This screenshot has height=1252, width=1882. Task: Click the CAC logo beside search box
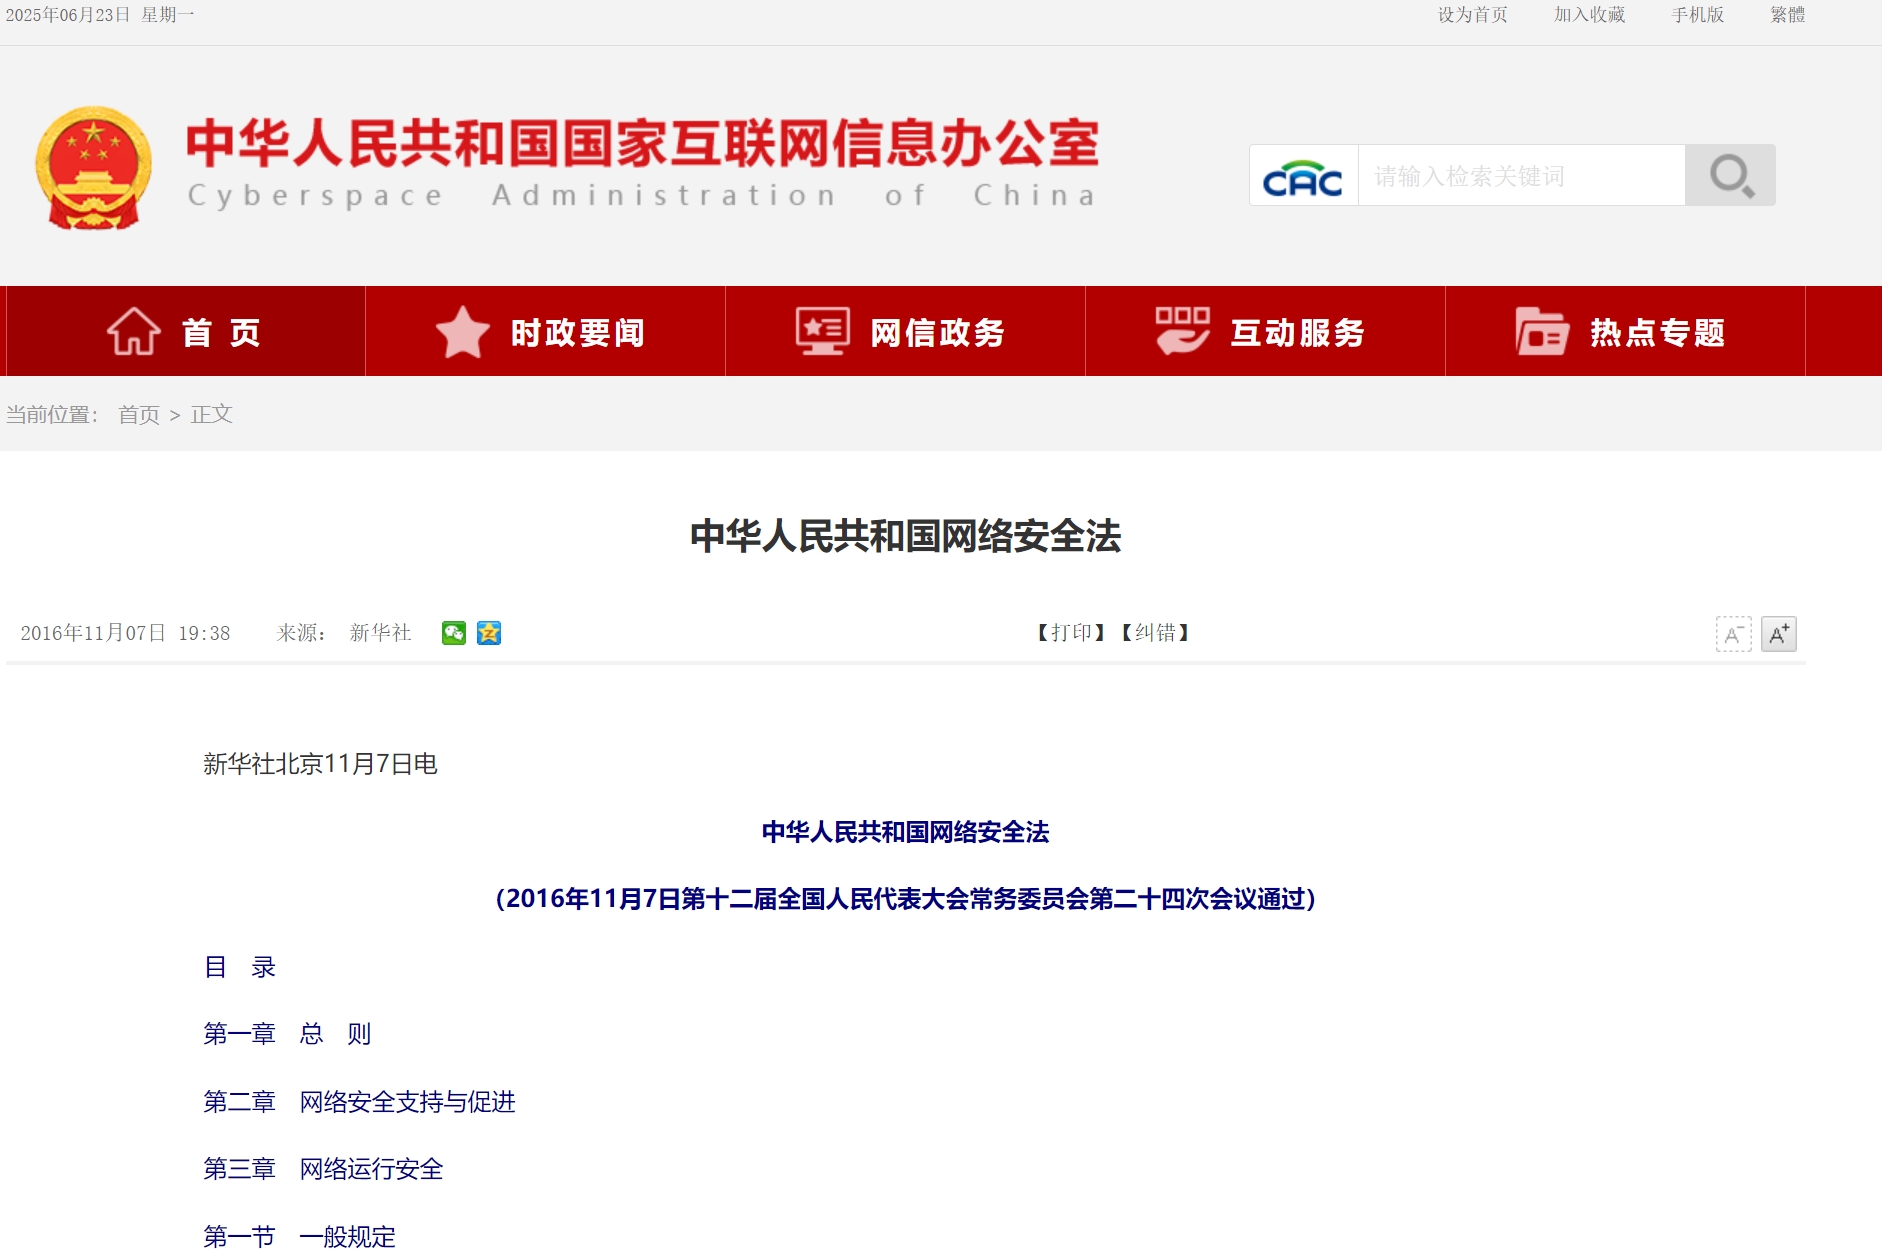(x=1303, y=177)
